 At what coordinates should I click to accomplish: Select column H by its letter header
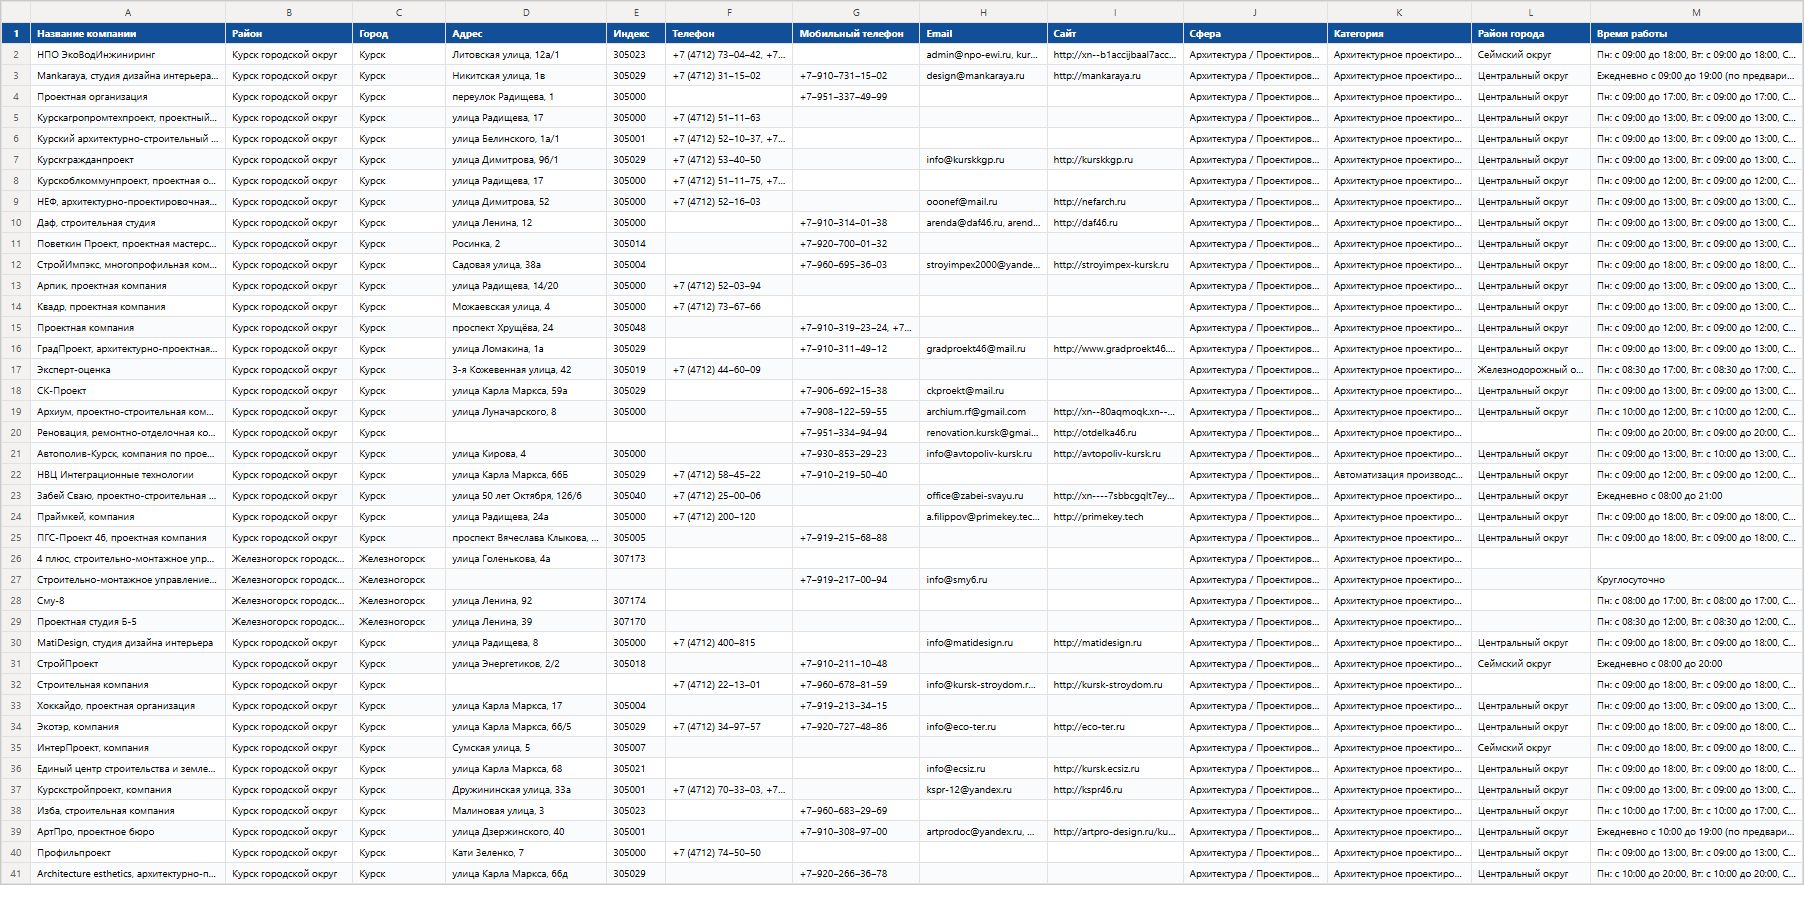983,12
